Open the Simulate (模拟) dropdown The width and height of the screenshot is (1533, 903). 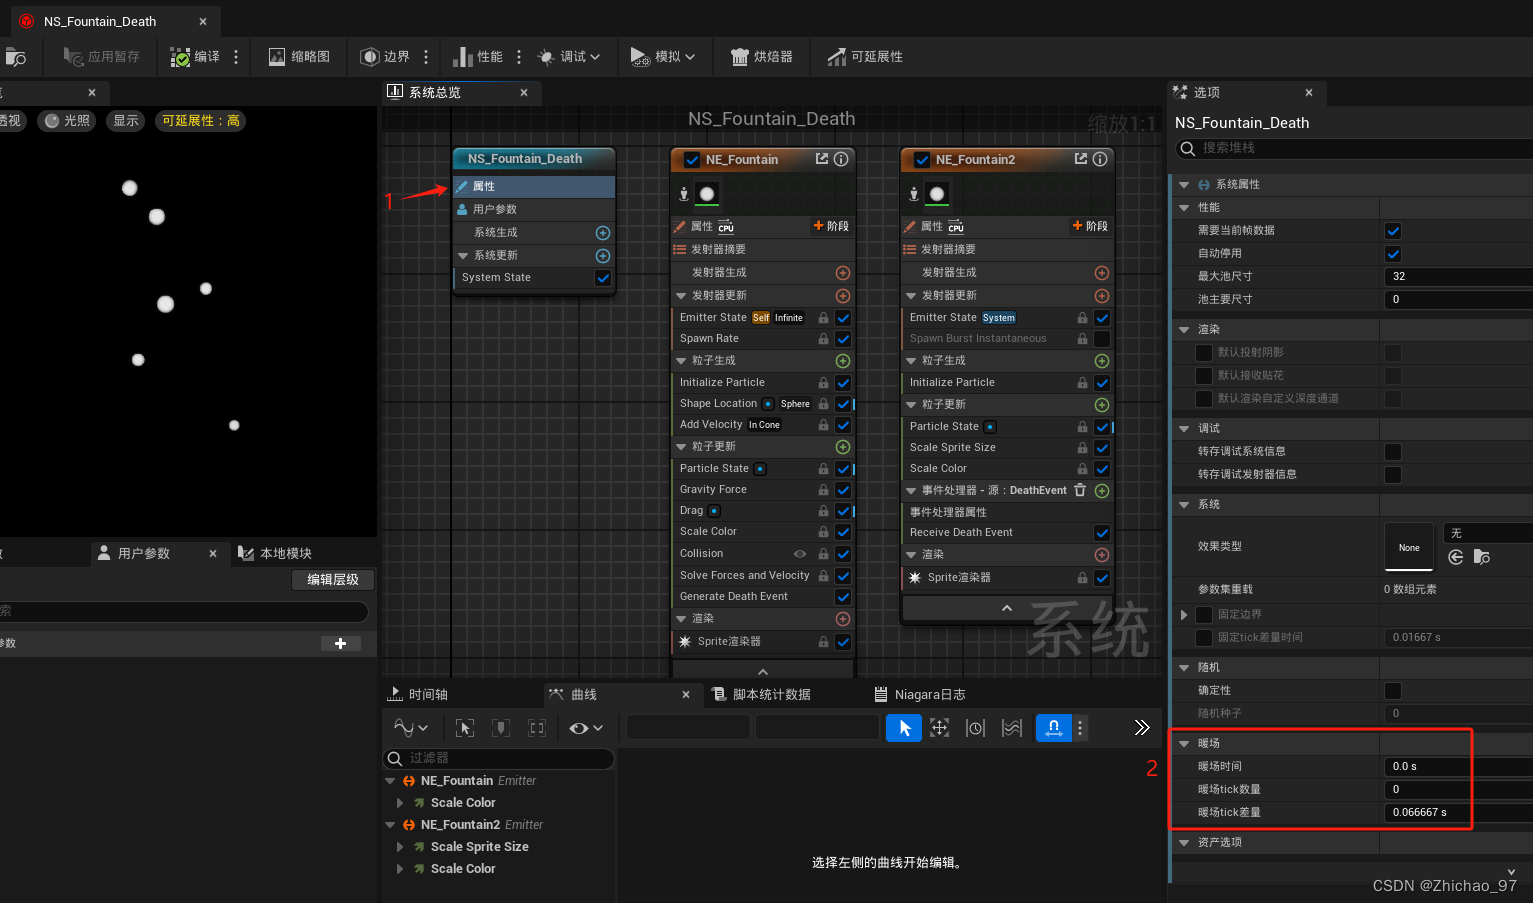tap(662, 57)
